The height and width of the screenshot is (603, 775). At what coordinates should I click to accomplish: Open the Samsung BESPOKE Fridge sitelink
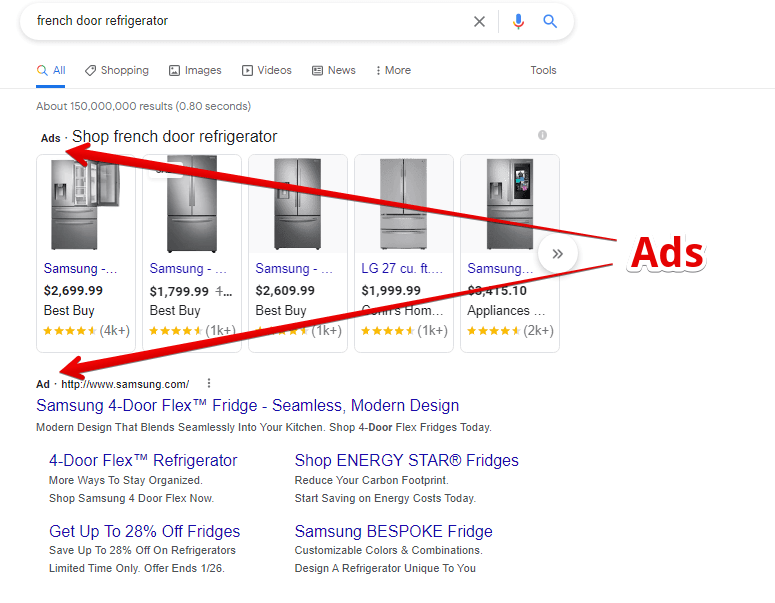coord(393,531)
